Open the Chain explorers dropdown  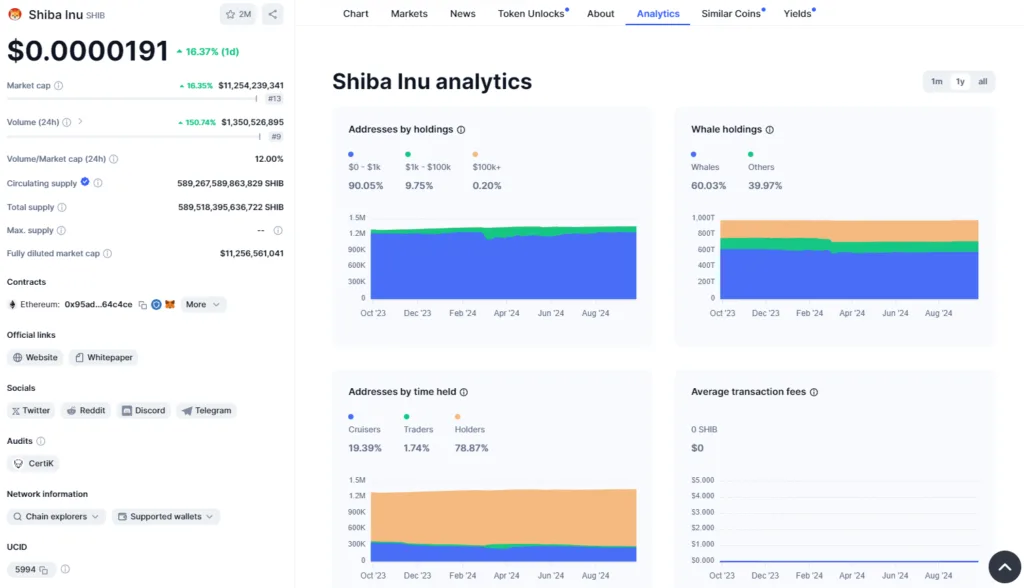(x=56, y=516)
